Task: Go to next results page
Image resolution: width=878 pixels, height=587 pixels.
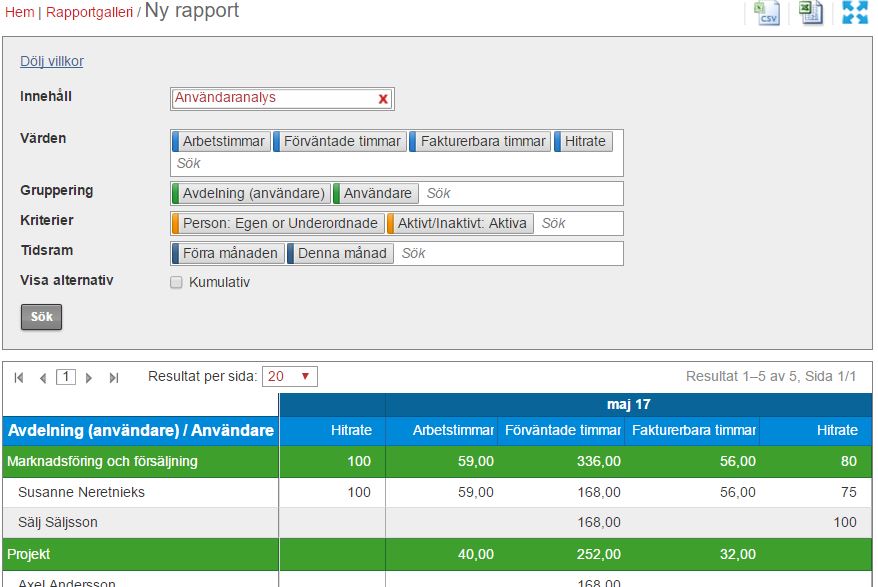Action: tap(88, 378)
